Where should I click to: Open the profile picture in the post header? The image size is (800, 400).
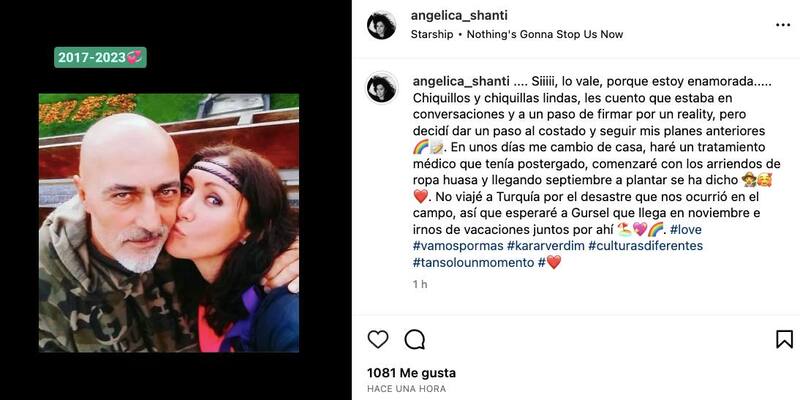click(x=381, y=25)
